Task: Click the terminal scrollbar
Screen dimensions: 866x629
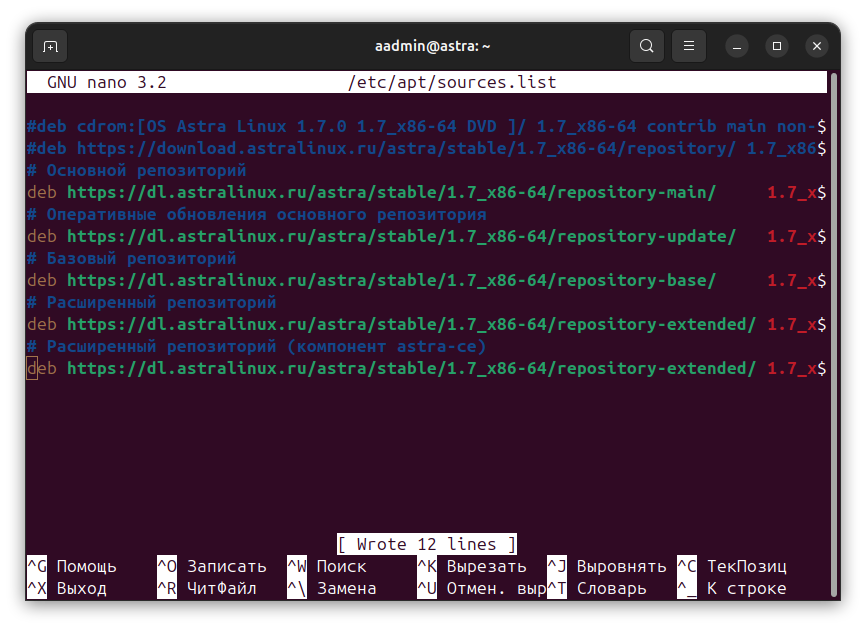Action: coord(834,335)
